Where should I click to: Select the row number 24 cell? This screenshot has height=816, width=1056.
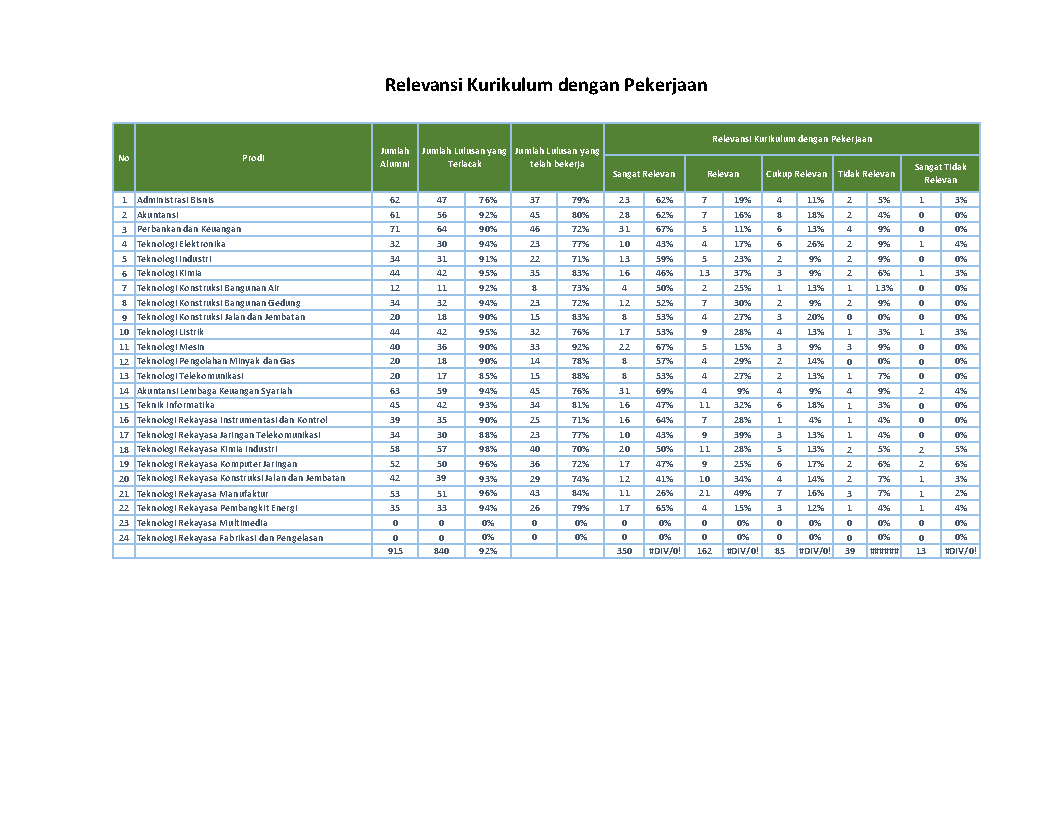coord(124,537)
